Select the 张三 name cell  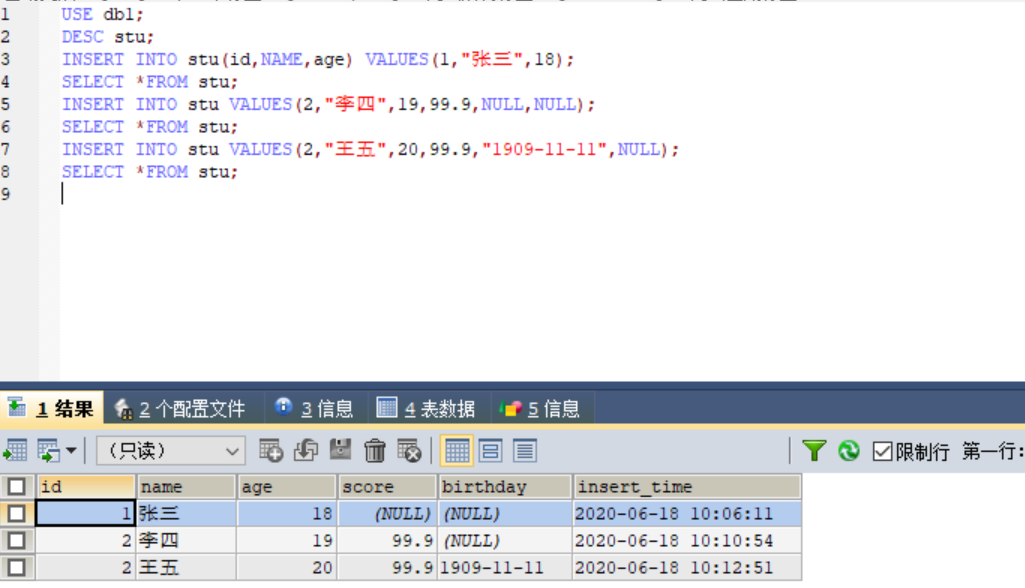tap(186, 513)
